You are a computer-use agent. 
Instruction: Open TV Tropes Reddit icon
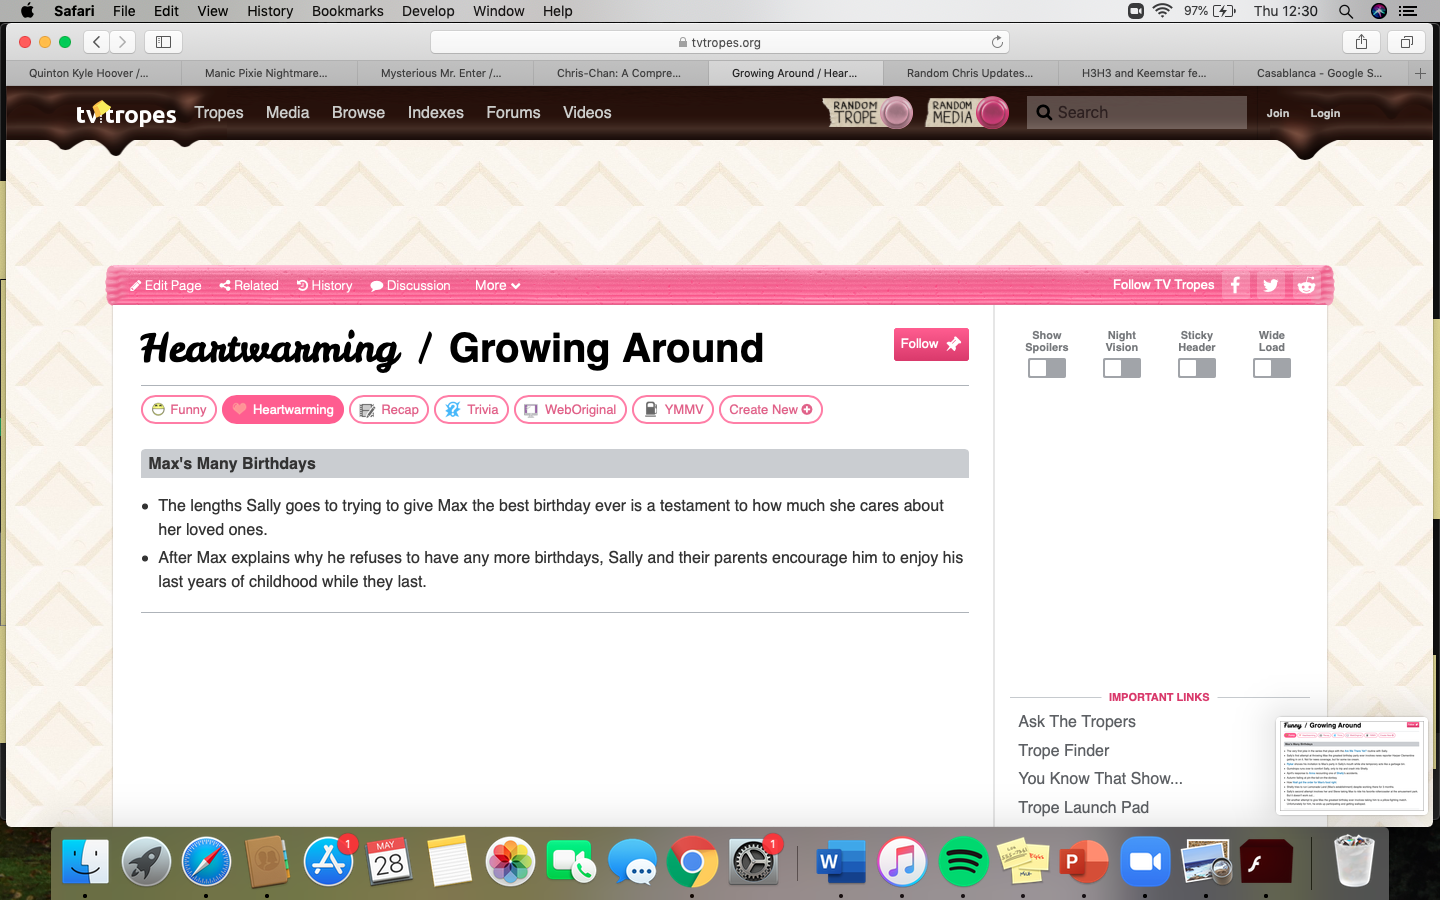(1306, 285)
